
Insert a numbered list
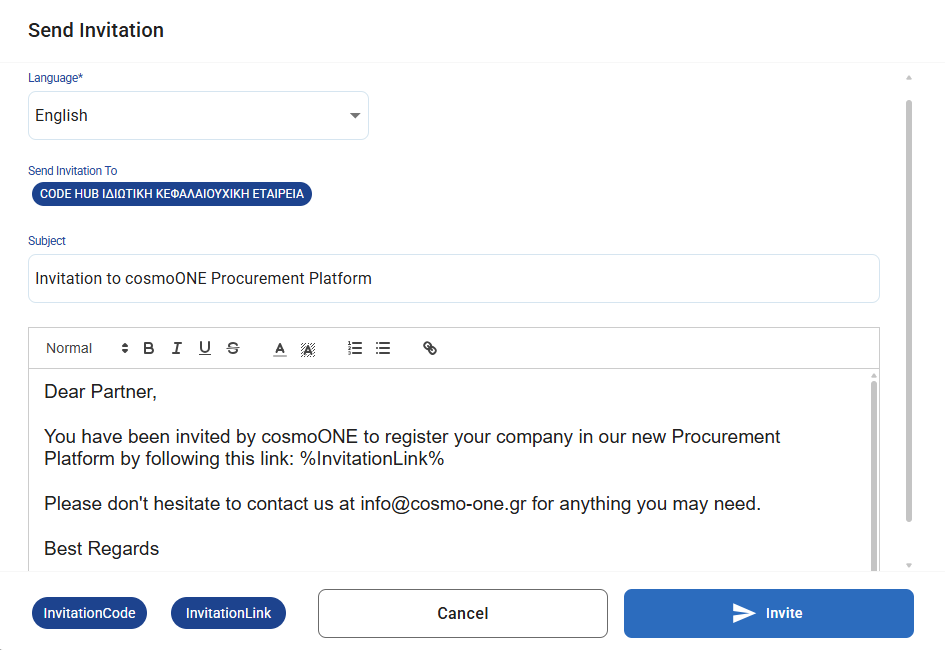pyautogui.click(x=355, y=348)
